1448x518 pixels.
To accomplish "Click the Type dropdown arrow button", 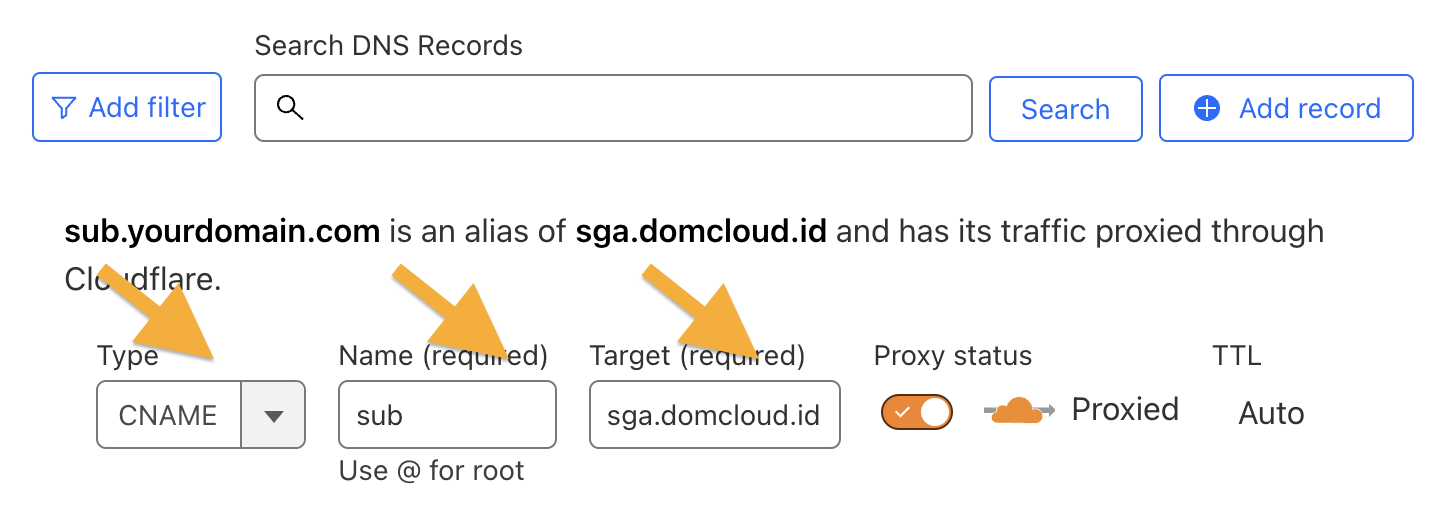I will click(273, 415).
